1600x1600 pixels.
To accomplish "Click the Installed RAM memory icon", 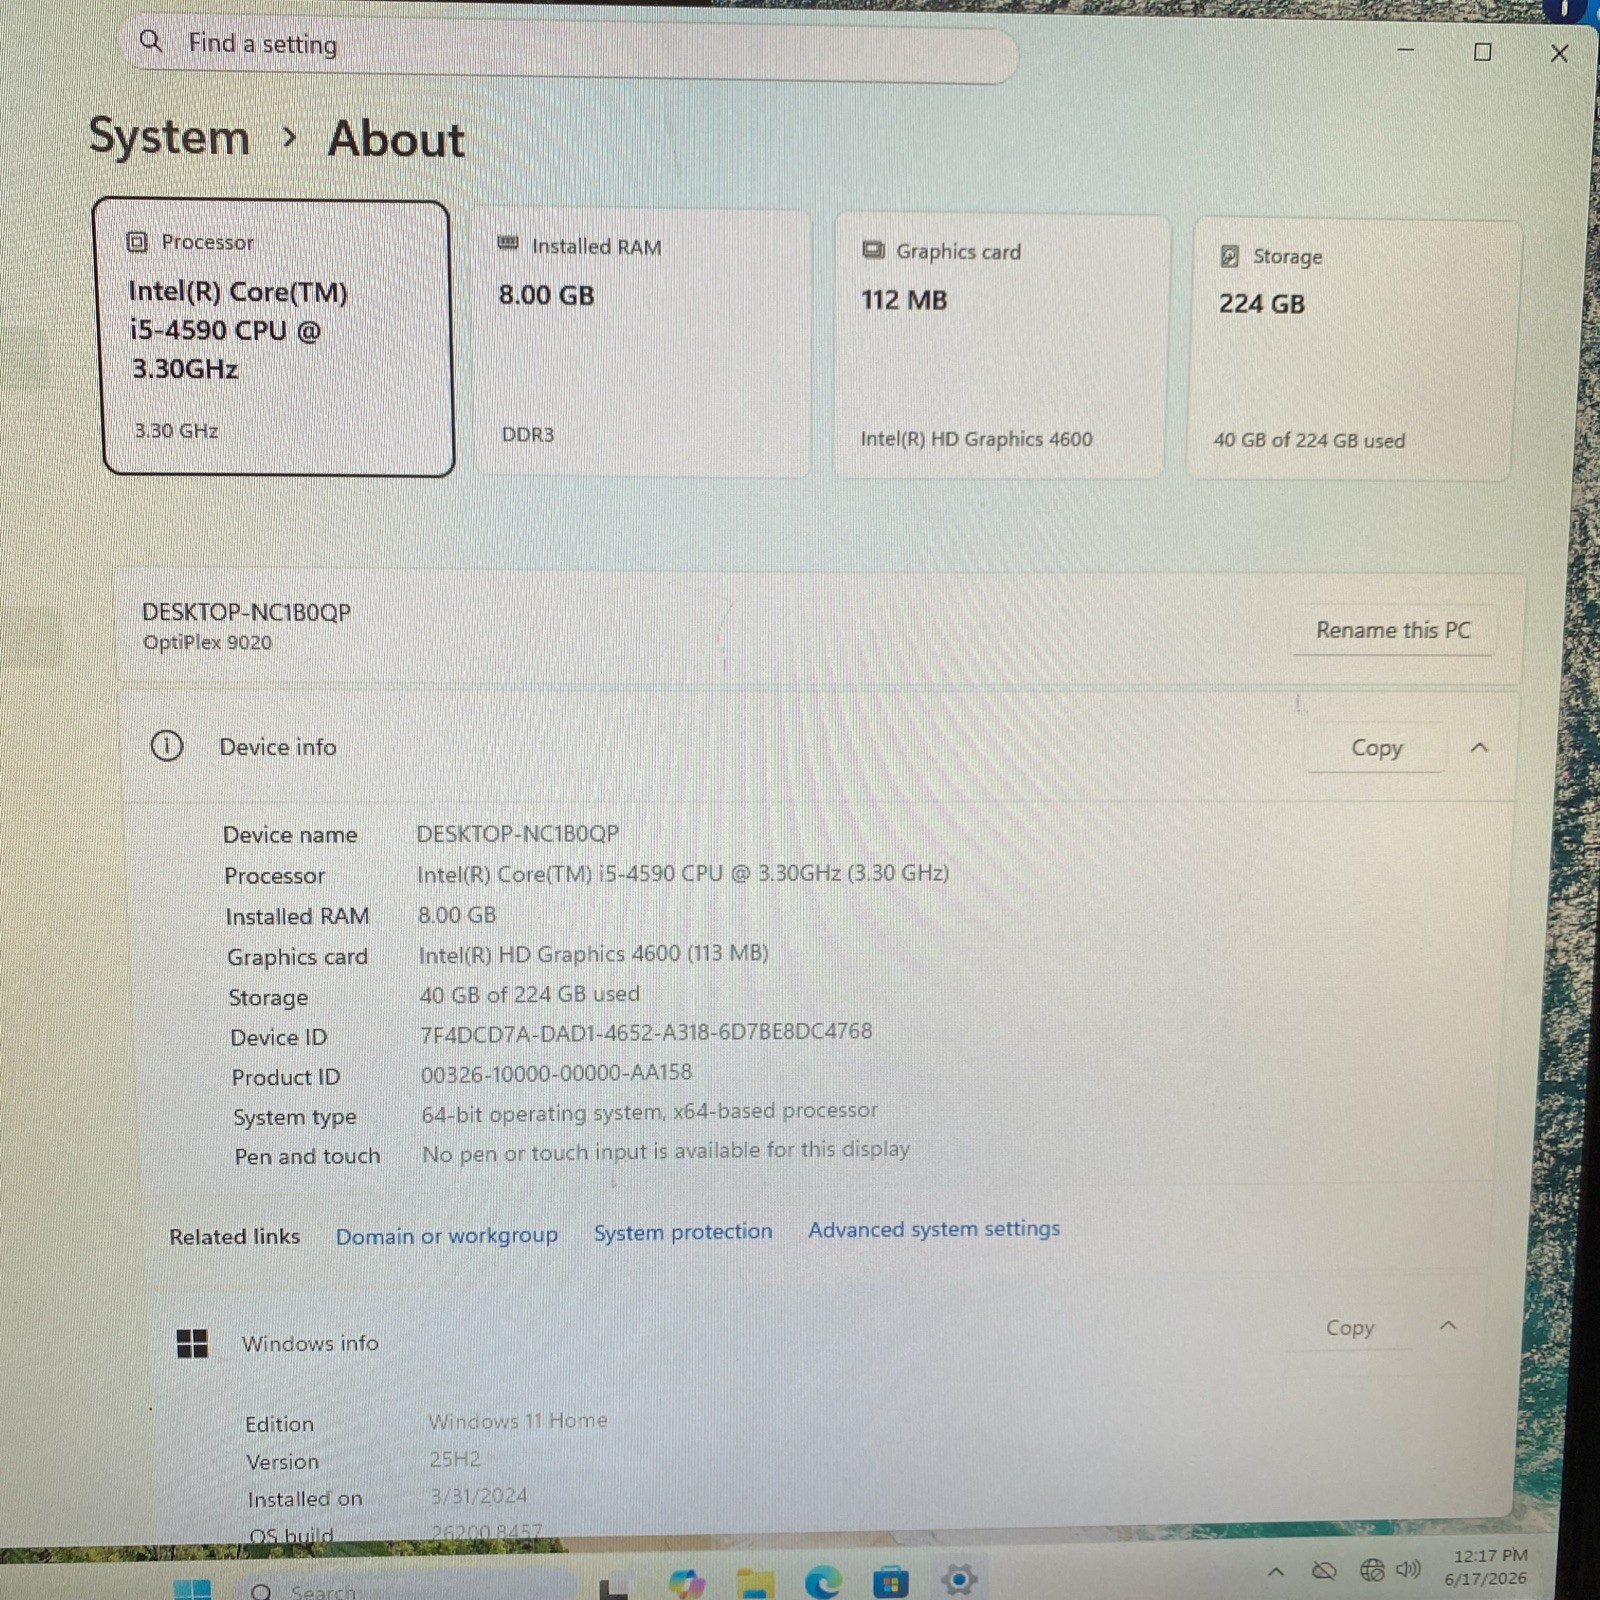I will (x=508, y=244).
